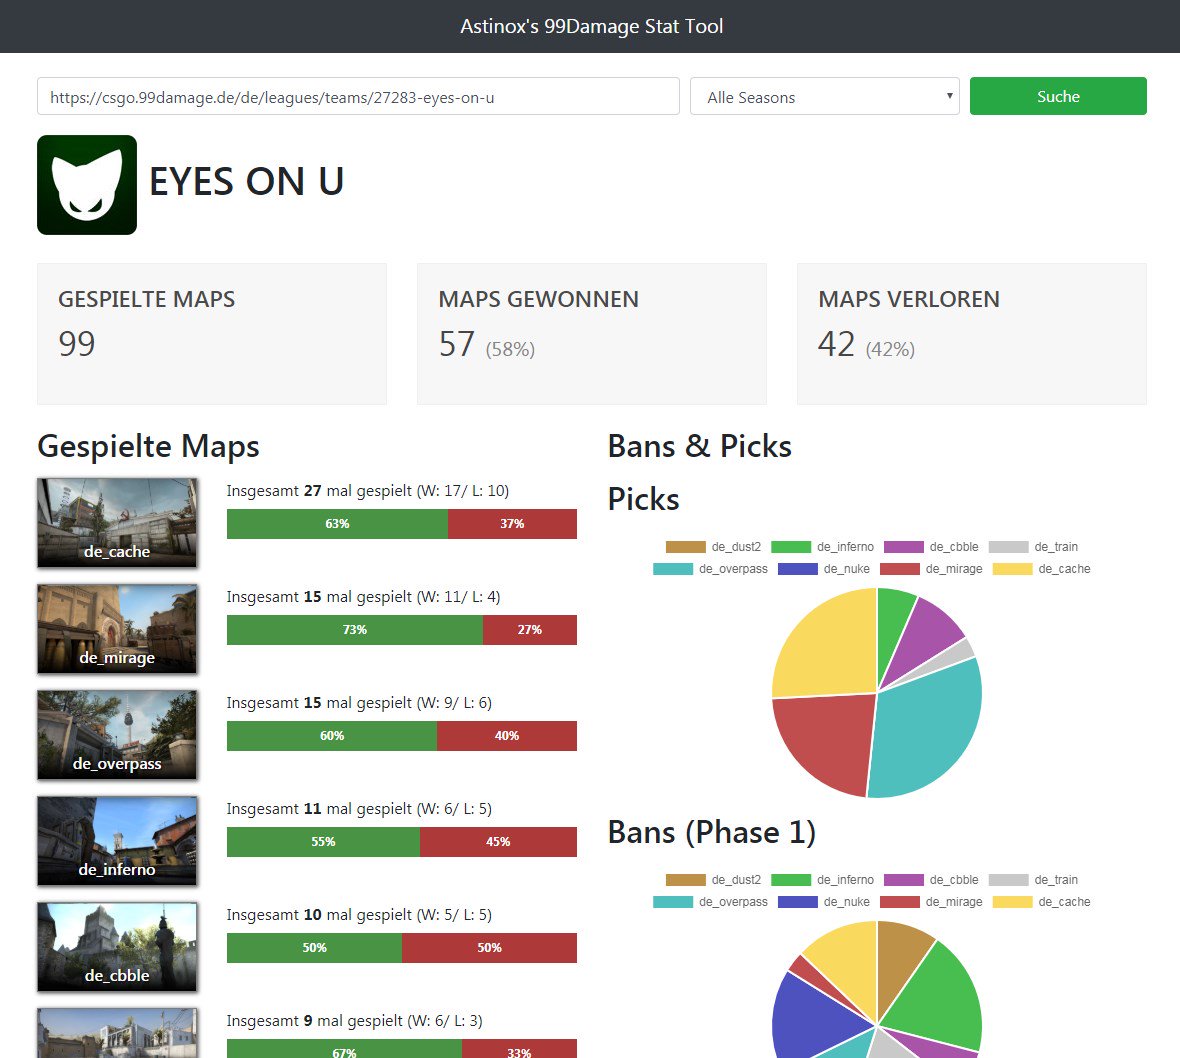Click the Maps Gewonnen stat card
This screenshot has height=1058, width=1180.
(x=592, y=333)
